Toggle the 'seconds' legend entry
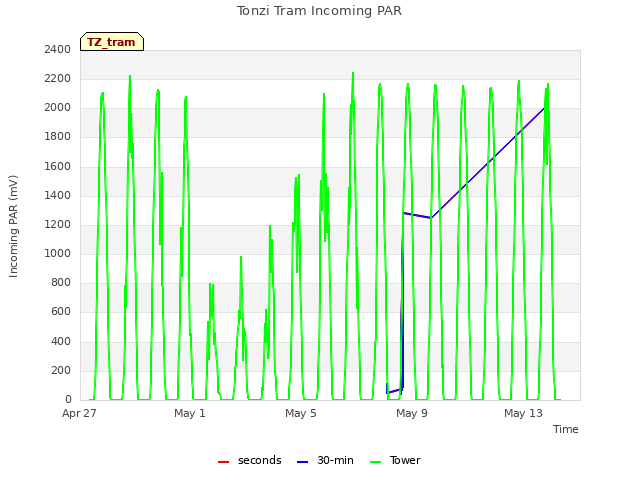 pos(250,460)
